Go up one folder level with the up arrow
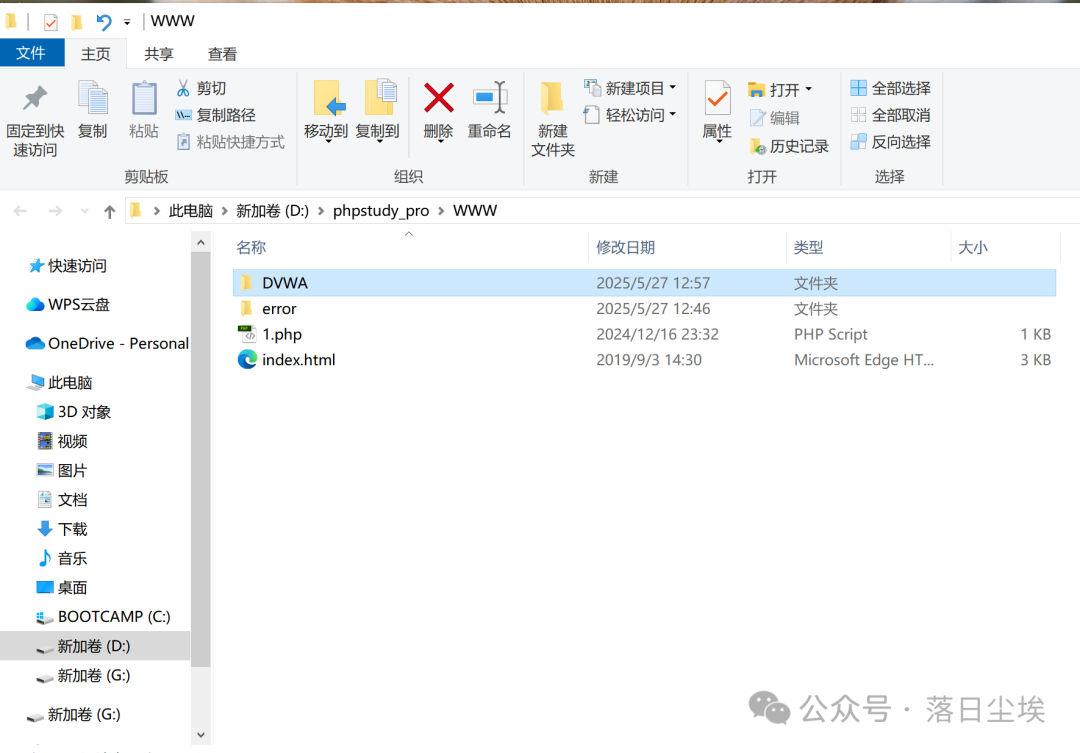The width and height of the screenshot is (1080, 753). pyautogui.click(x=110, y=212)
